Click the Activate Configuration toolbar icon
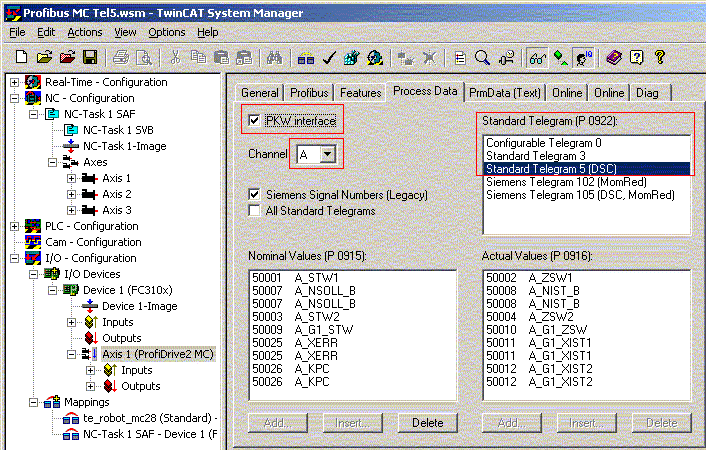 click(352, 57)
